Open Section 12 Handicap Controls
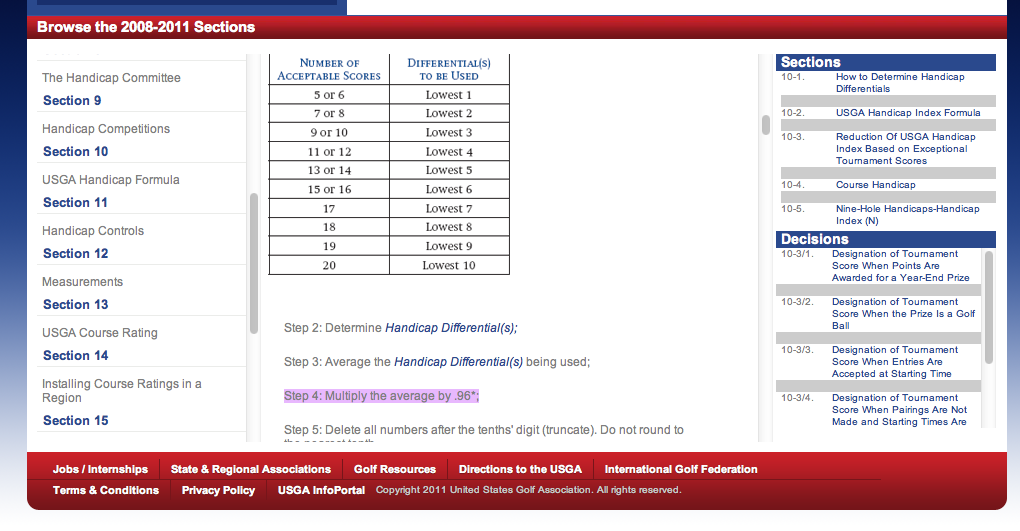Viewport: 1020px width, 531px height. tap(75, 253)
